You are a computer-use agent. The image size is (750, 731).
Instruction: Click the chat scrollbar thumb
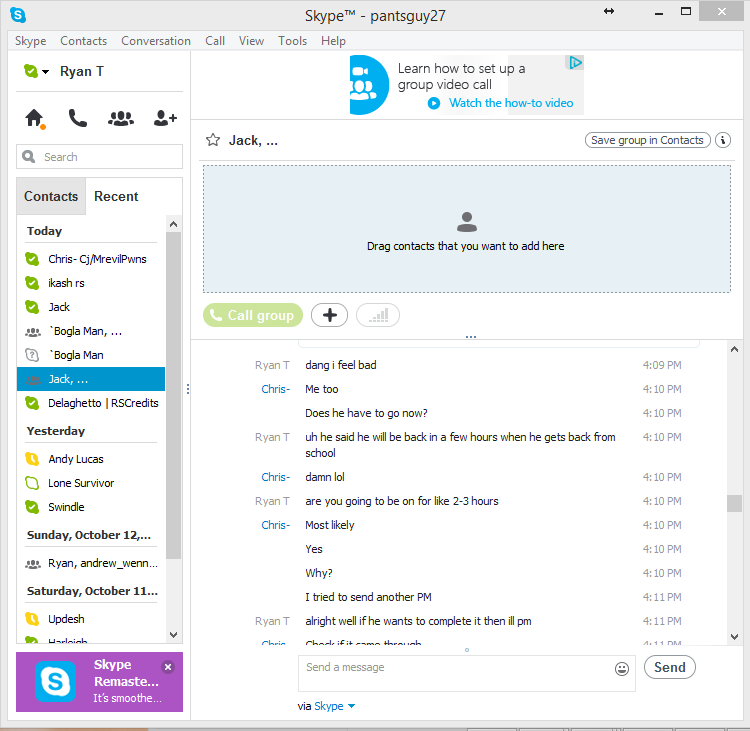tap(734, 503)
